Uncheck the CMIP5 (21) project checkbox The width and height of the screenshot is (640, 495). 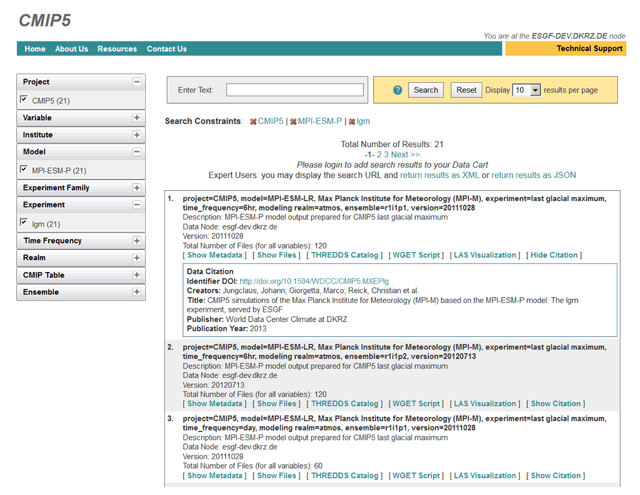(x=24, y=100)
